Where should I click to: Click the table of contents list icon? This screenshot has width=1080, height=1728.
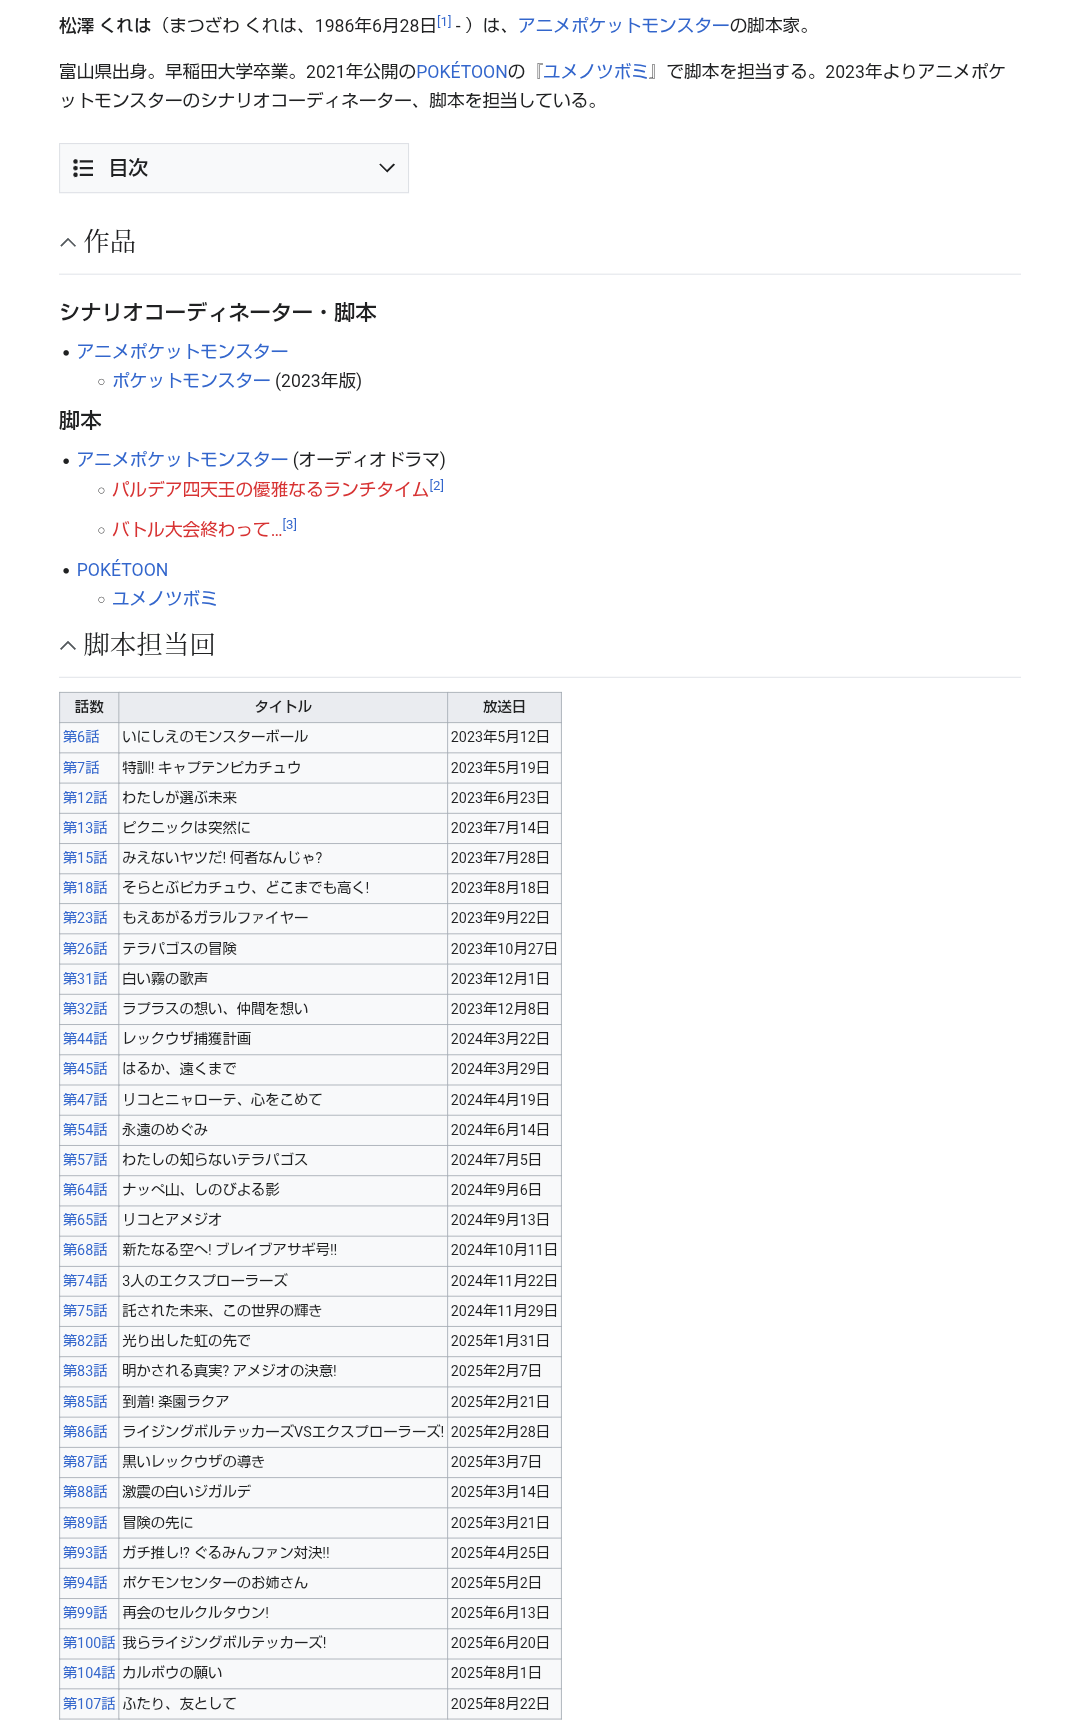(x=83, y=168)
